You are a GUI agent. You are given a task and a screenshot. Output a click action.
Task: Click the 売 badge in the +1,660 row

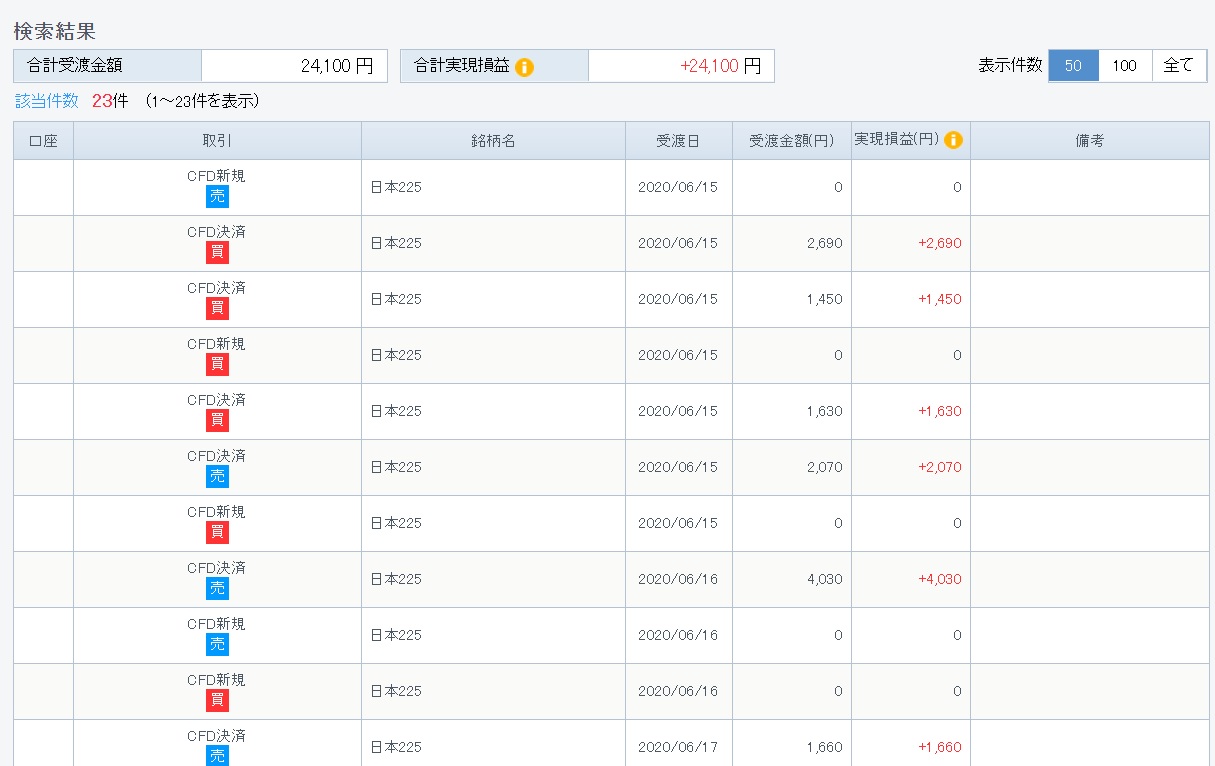click(217, 755)
